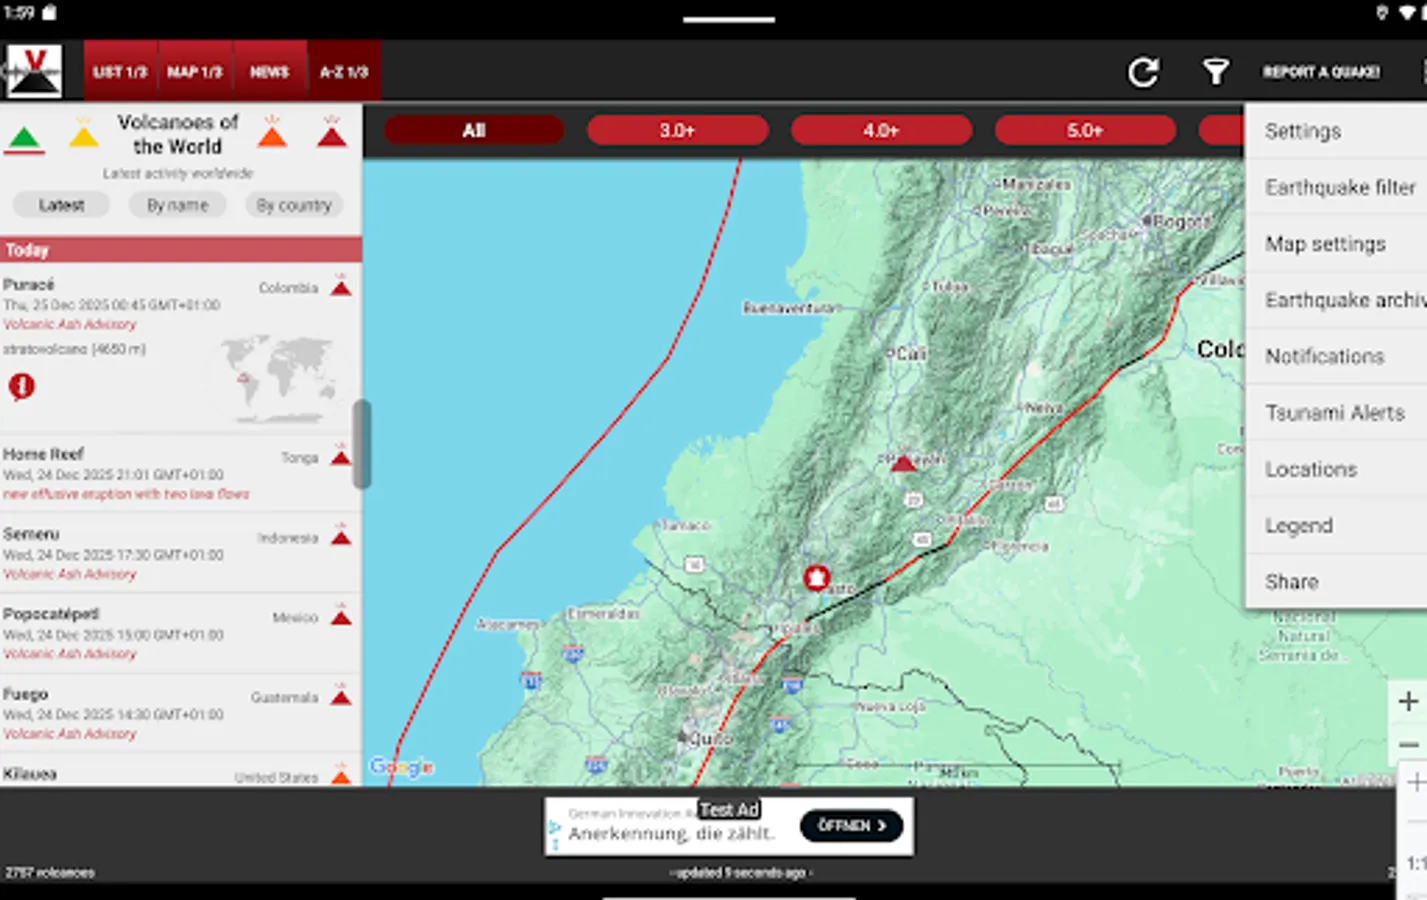Switch volcano list to By name
This screenshot has height=900, width=1427.
click(x=177, y=205)
